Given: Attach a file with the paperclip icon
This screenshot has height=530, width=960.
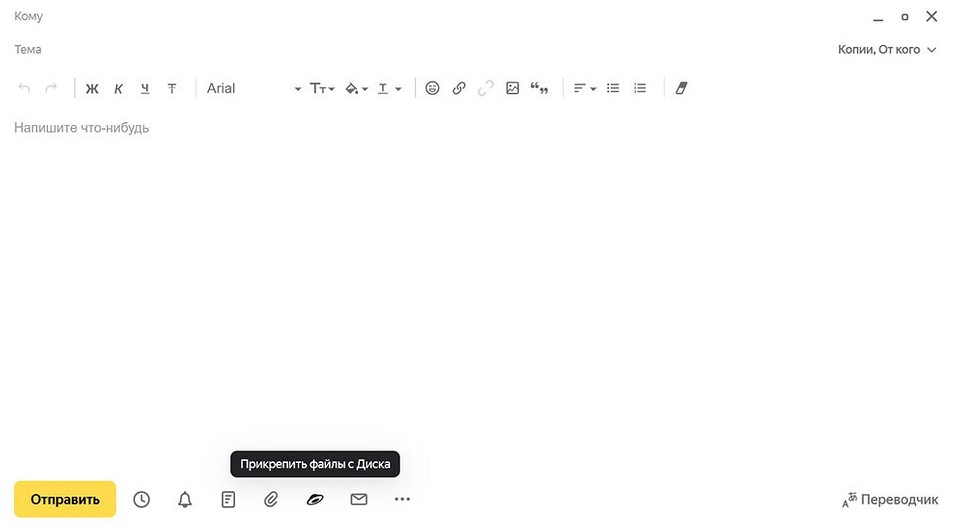Looking at the screenshot, I should click(271, 499).
